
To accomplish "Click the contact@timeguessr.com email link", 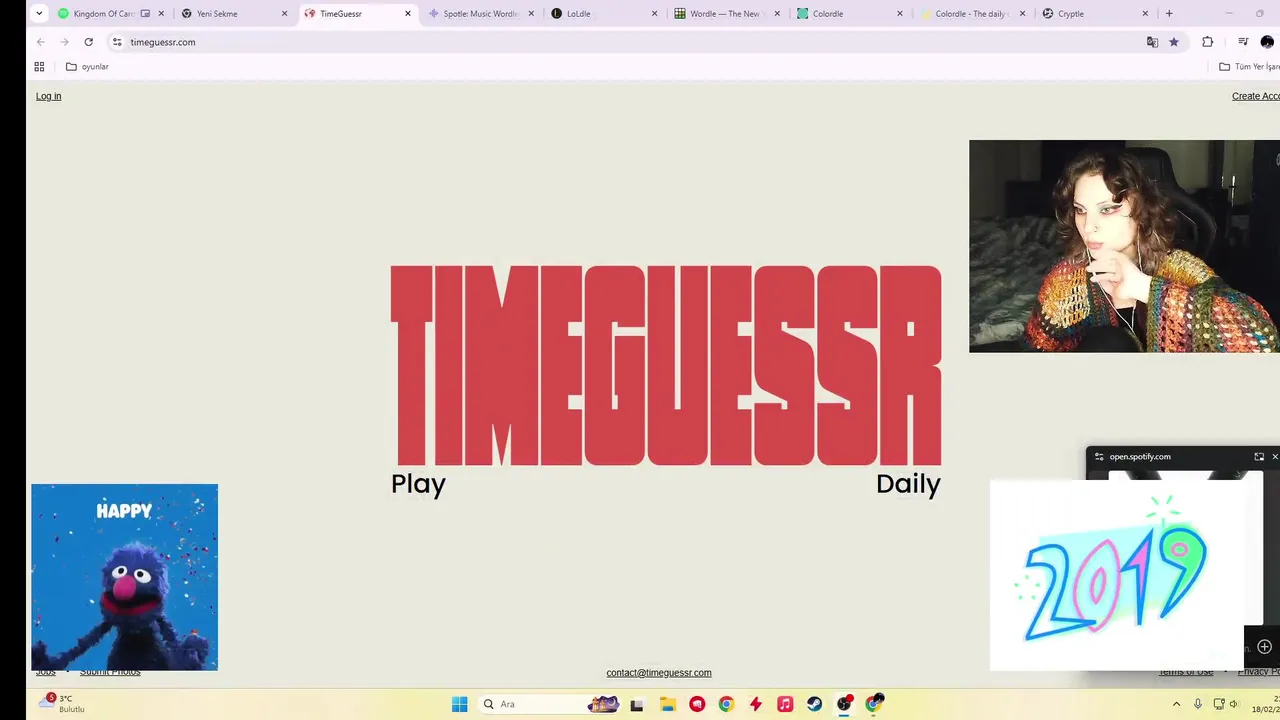I will point(659,673).
